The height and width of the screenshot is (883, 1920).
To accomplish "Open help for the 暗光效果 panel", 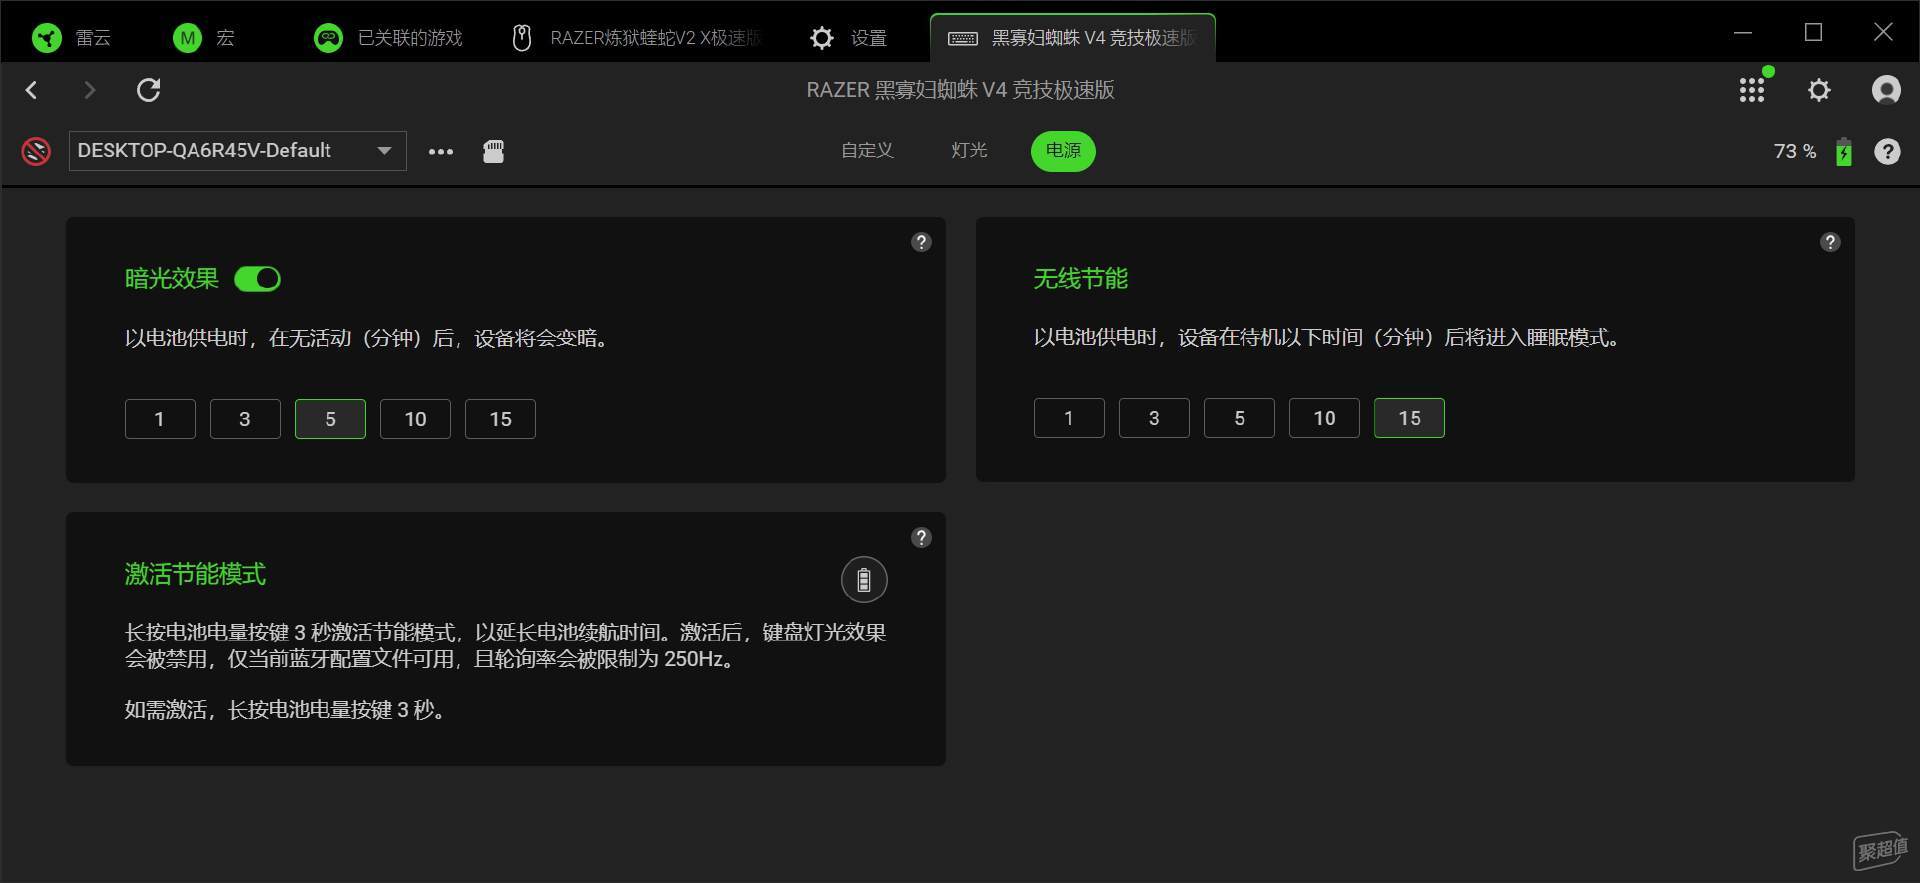I will pyautogui.click(x=921, y=242).
